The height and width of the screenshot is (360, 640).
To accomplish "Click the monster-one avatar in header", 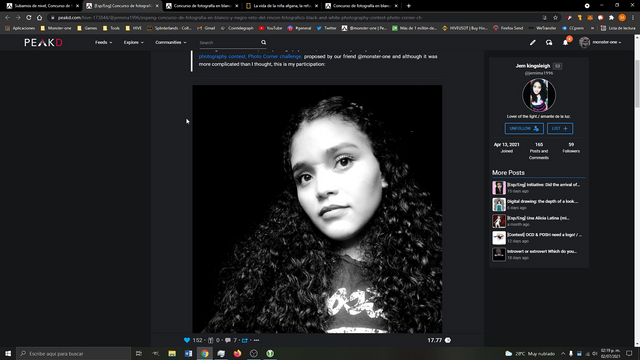I will [x=584, y=42].
